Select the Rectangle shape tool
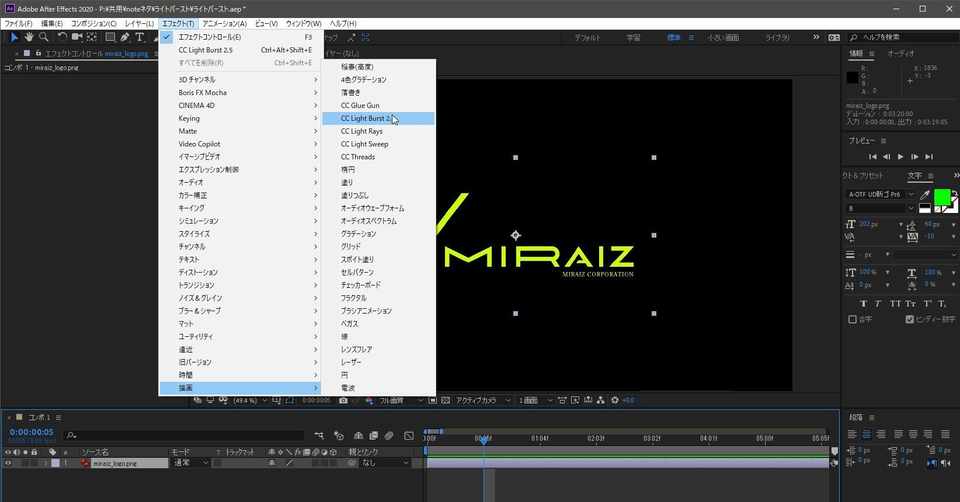The image size is (960, 502). 110,37
